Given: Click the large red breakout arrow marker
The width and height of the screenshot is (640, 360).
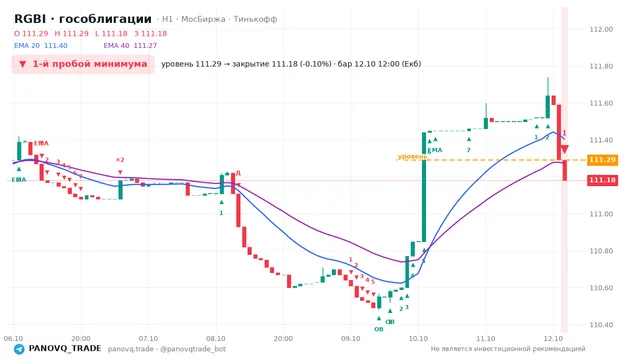Looking at the screenshot, I should 564,150.
